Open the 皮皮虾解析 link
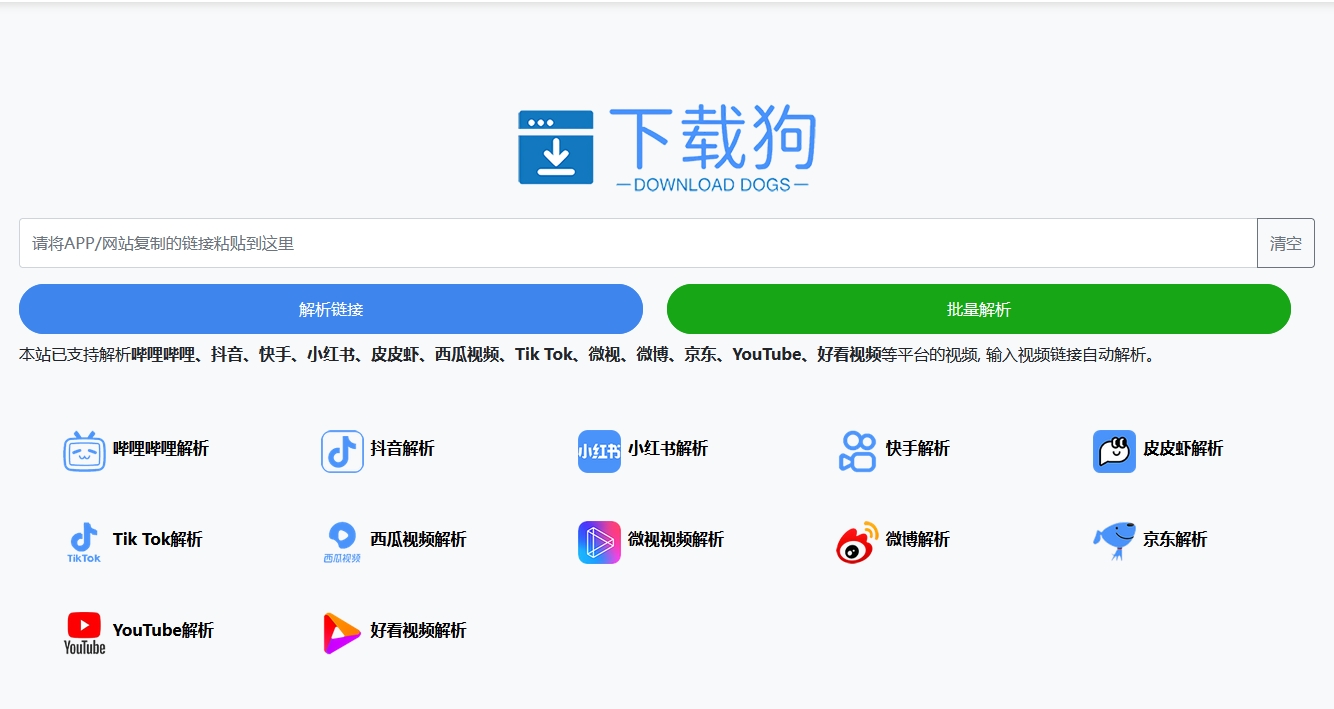The image size is (1334, 709). 1183,449
